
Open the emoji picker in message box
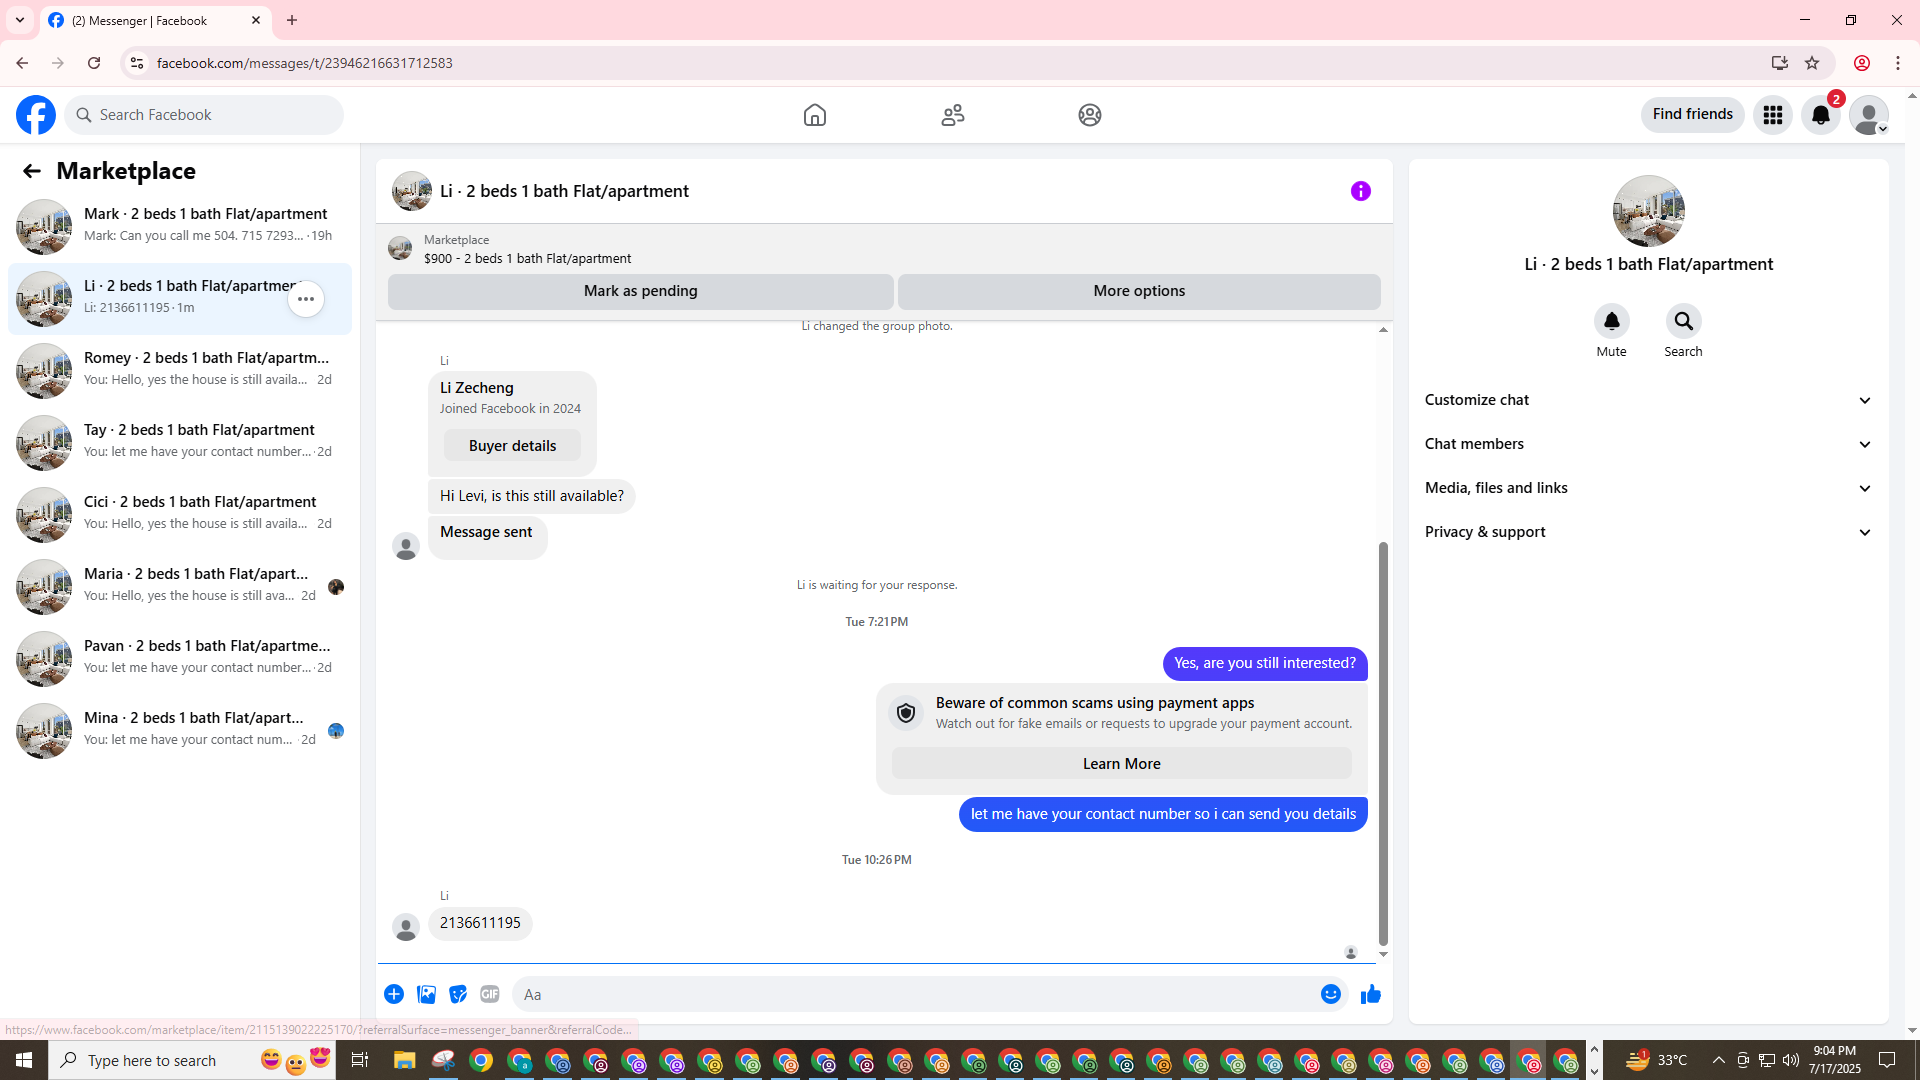(1331, 994)
